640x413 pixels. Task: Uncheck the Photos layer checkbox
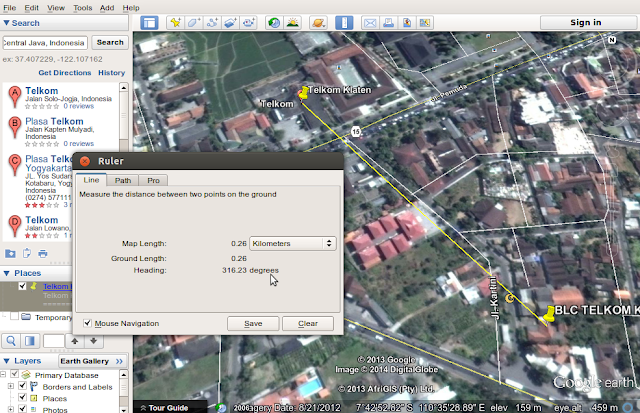(22, 409)
